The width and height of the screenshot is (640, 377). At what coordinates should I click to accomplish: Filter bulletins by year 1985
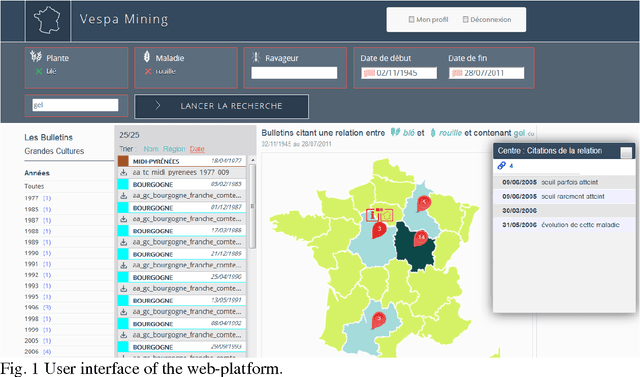tap(38, 209)
